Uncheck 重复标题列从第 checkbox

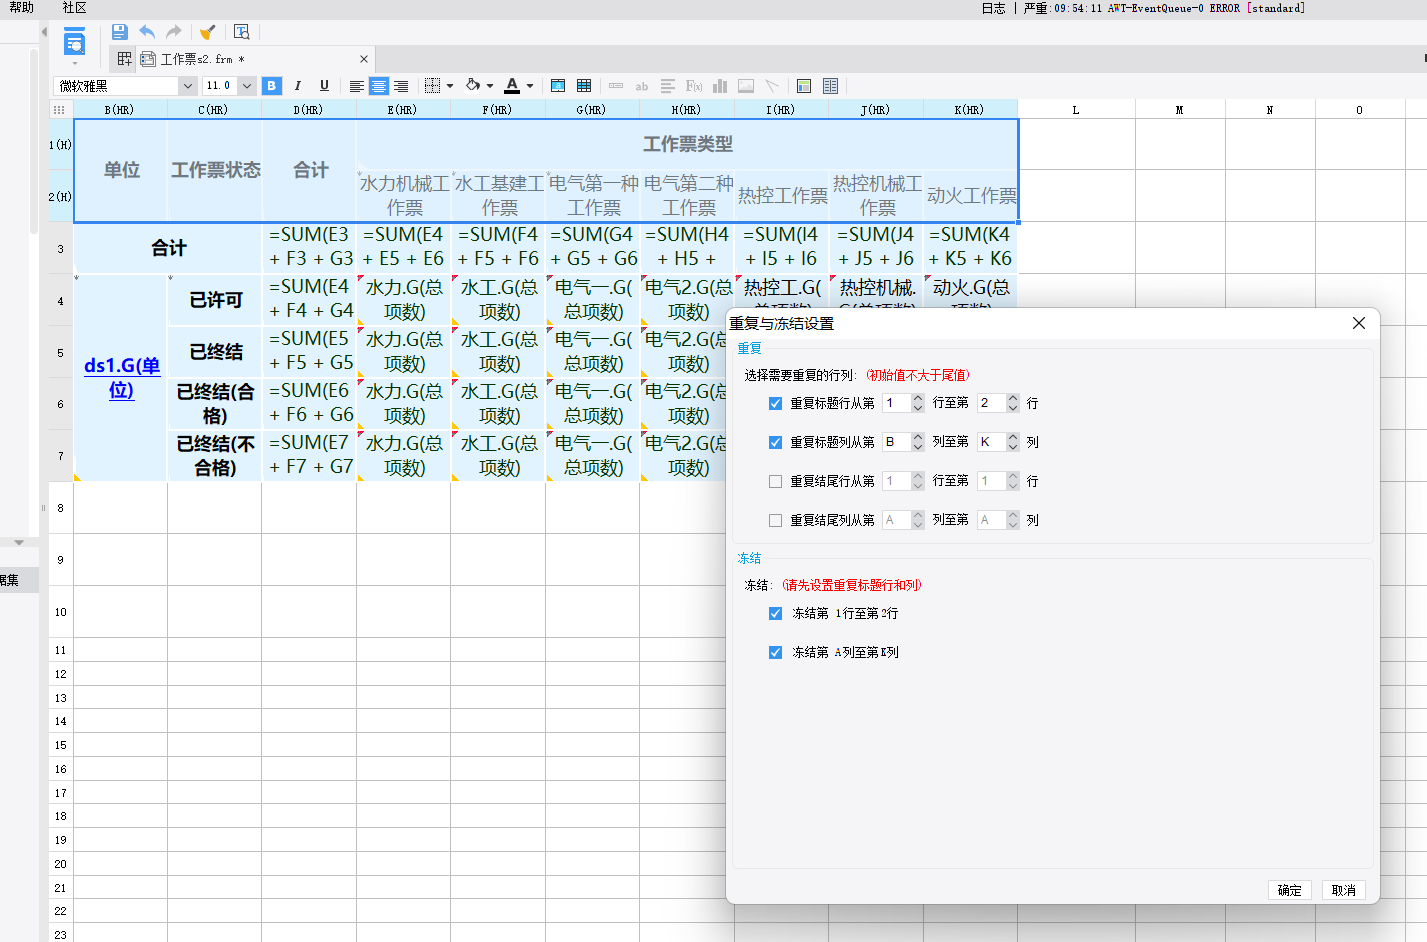(775, 442)
